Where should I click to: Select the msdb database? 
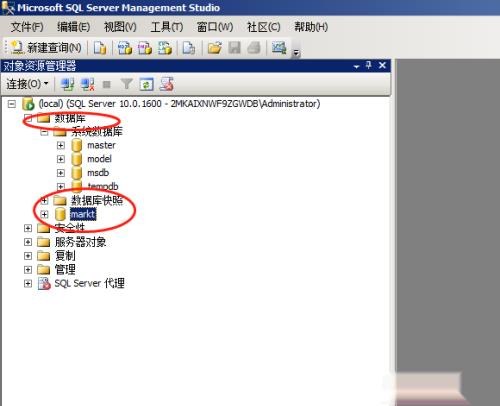tap(98, 173)
